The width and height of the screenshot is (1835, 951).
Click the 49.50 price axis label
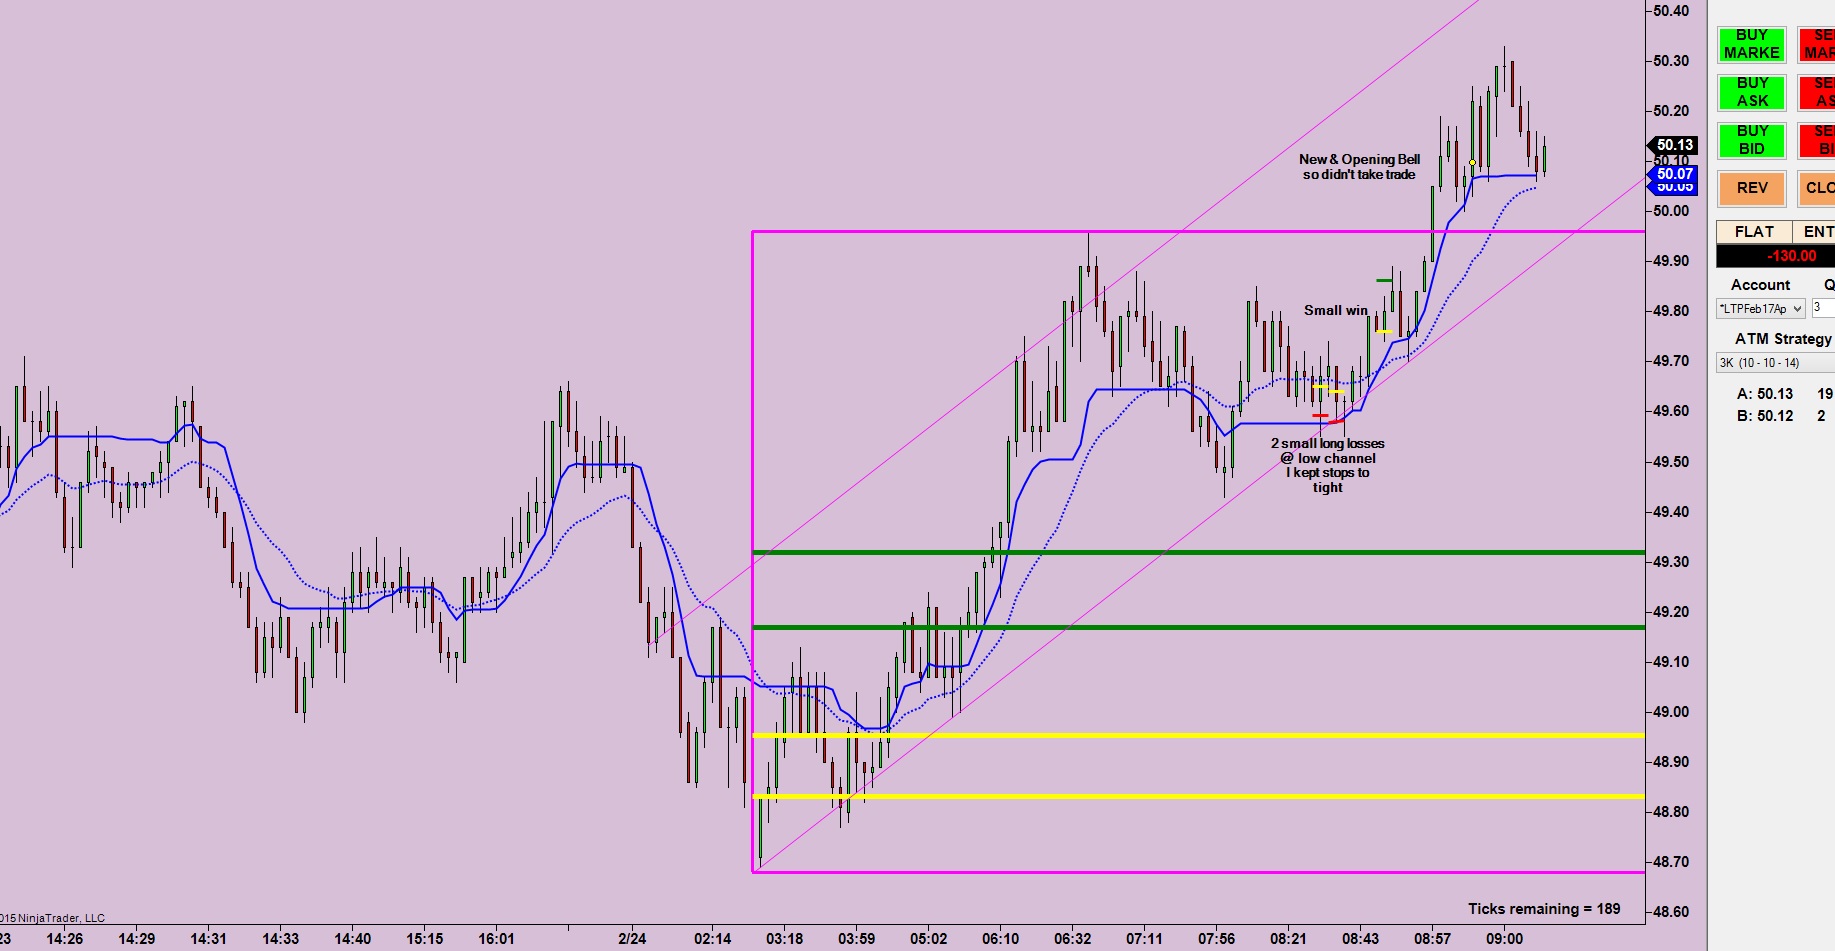coord(1671,462)
